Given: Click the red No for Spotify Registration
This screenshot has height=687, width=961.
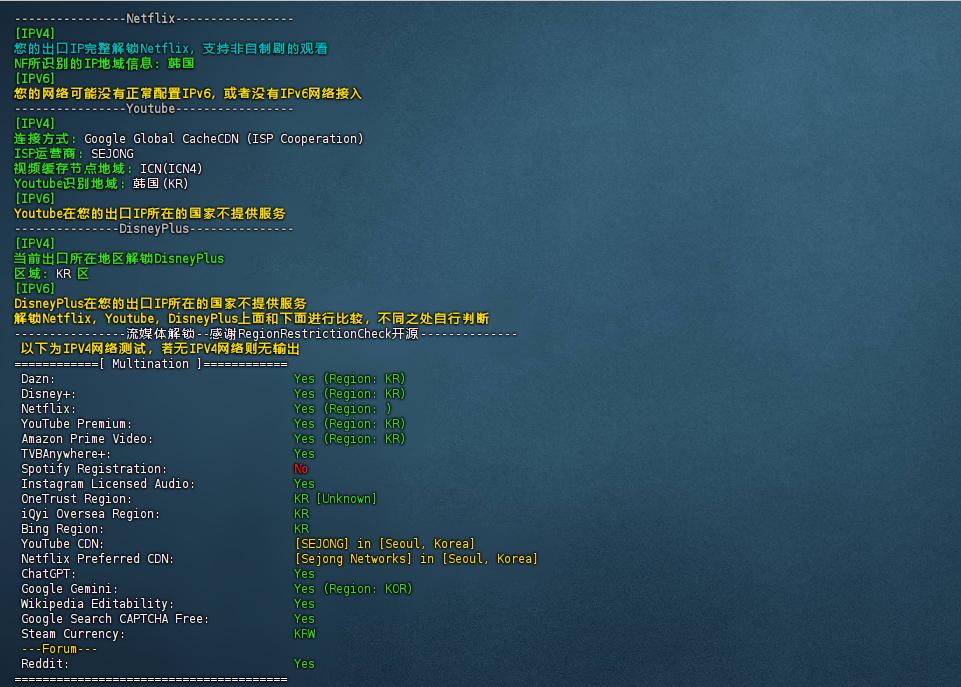Looking at the screenshot, I should [x=301, y=469].
